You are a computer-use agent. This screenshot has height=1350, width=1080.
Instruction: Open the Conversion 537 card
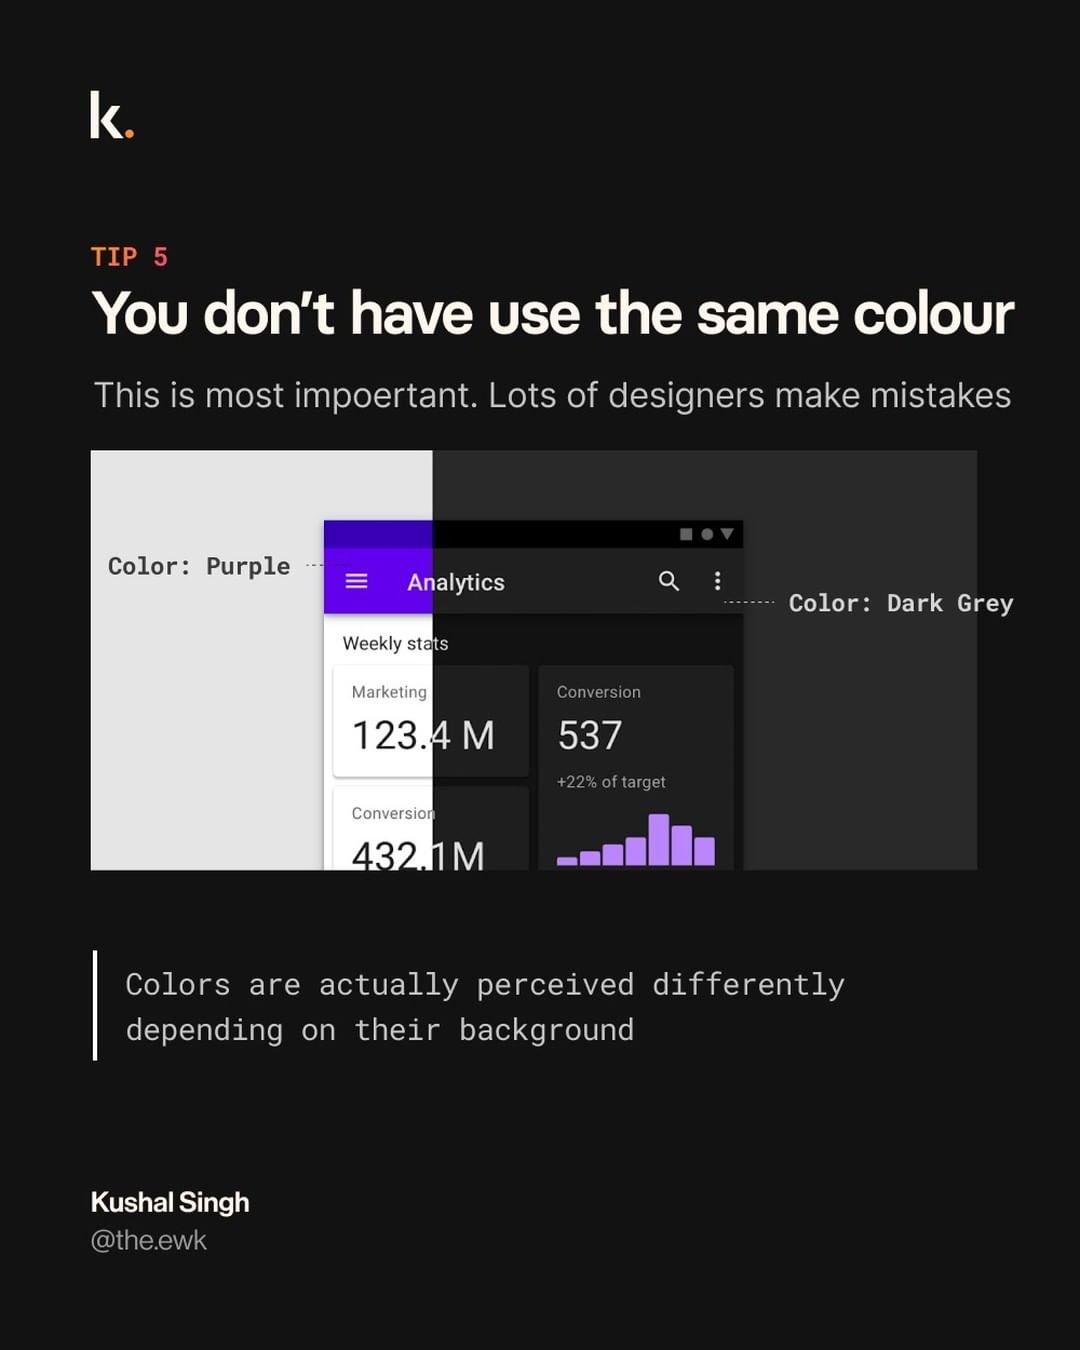pyautogui.click(x=636, y=740)
